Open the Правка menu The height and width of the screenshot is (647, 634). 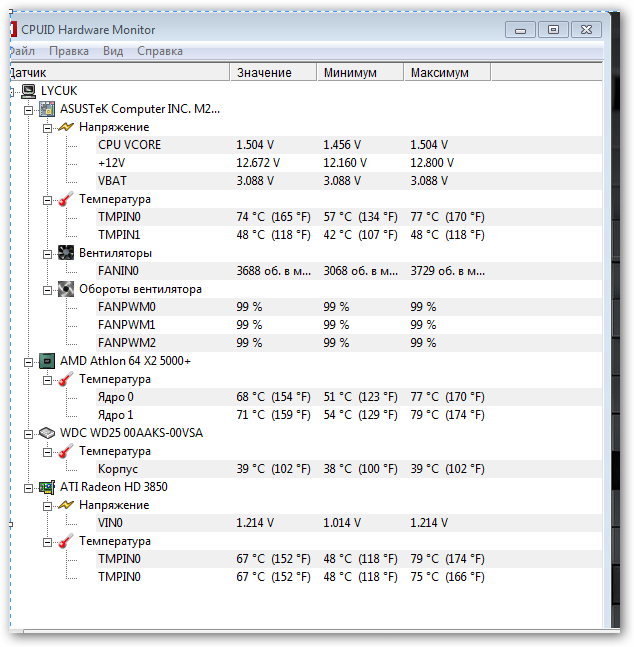point(69,51)
